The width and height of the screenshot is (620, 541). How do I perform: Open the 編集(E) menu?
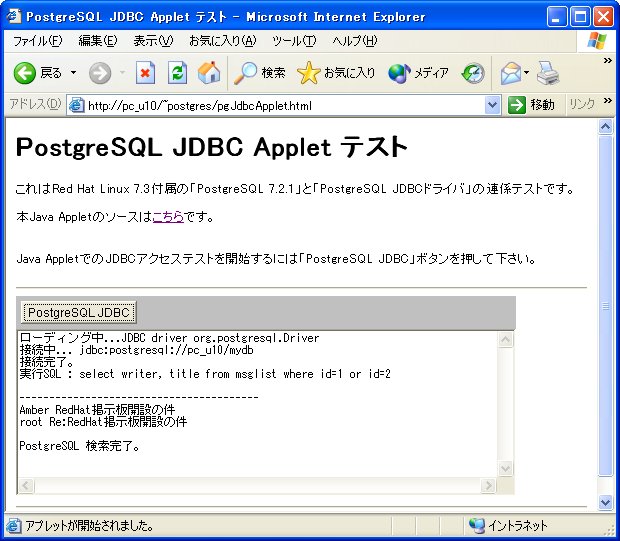98,41
